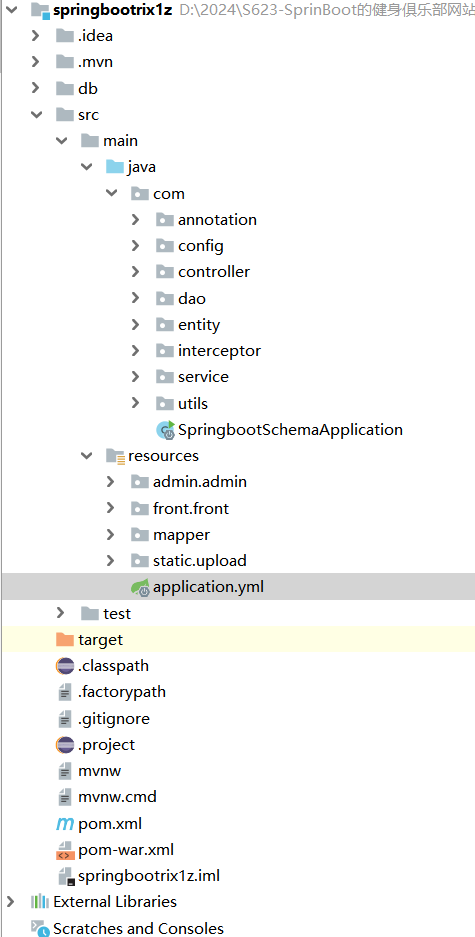Click the resources folder icon

[115, 456]
